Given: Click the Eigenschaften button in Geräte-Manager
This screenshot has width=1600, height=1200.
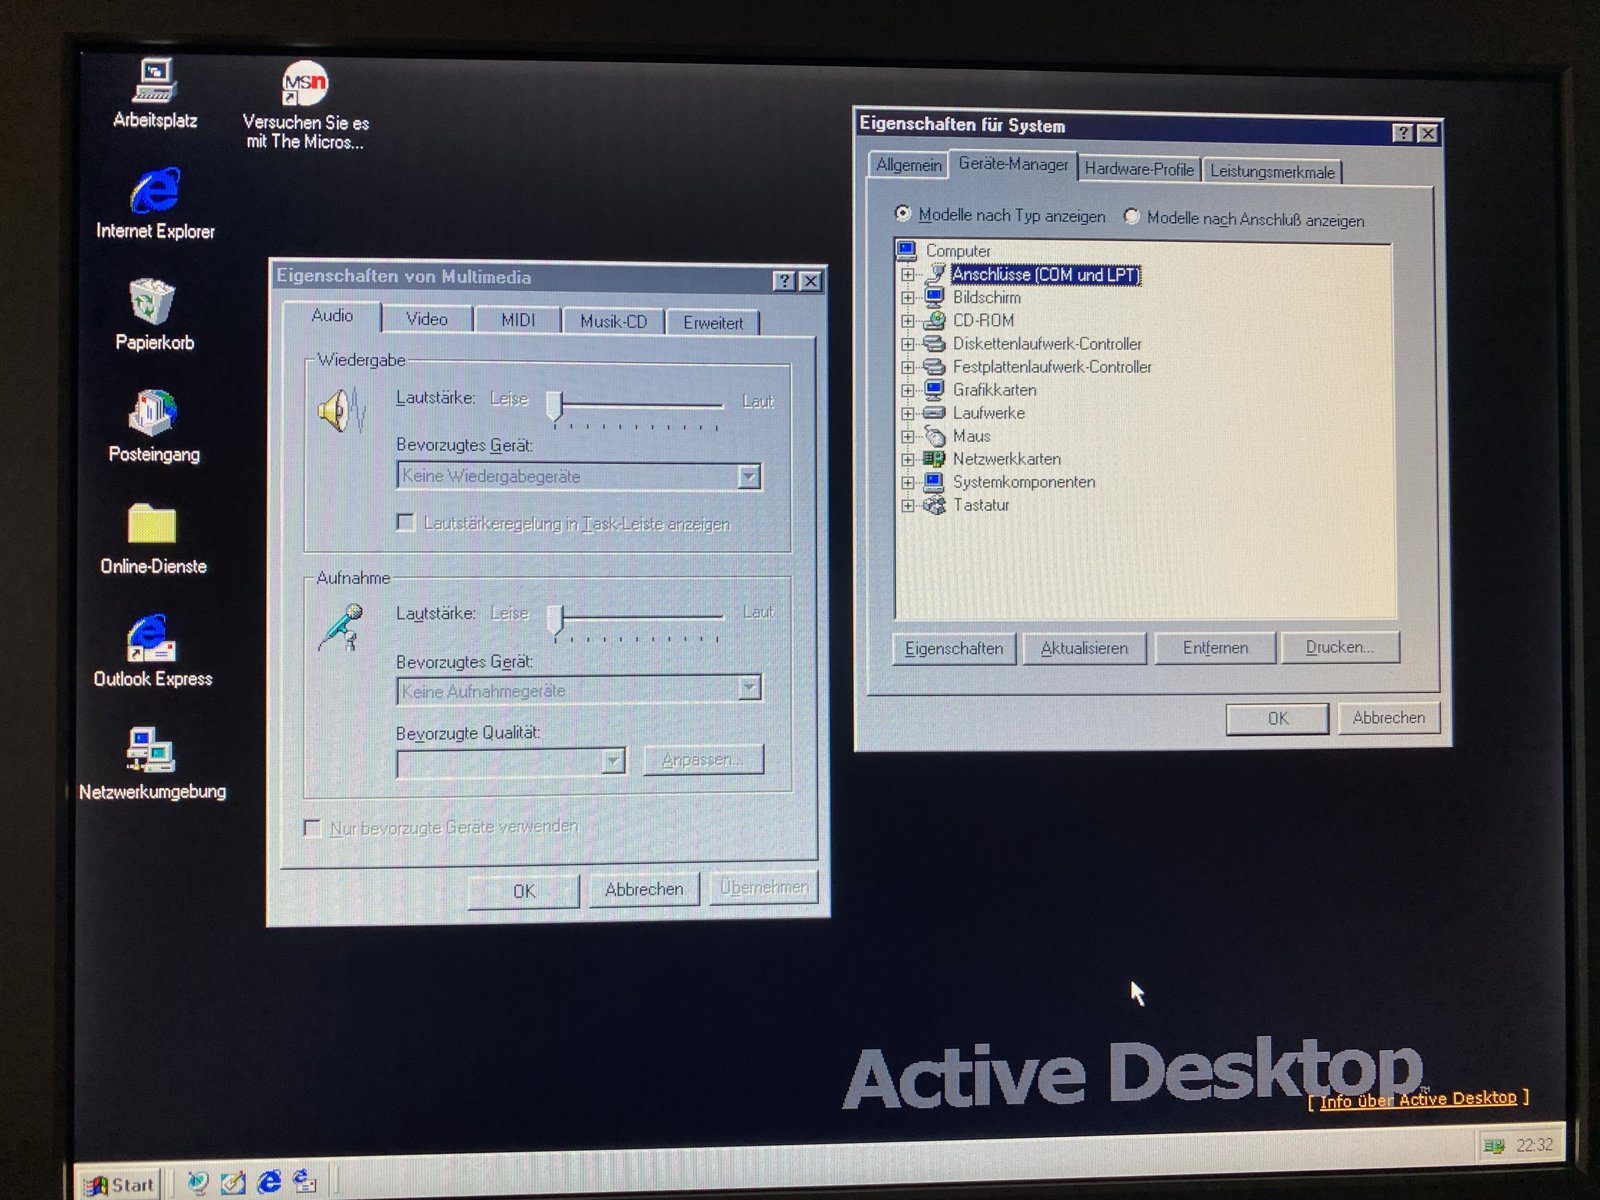Looking at the screenshot, I should [x=954, y=648].
